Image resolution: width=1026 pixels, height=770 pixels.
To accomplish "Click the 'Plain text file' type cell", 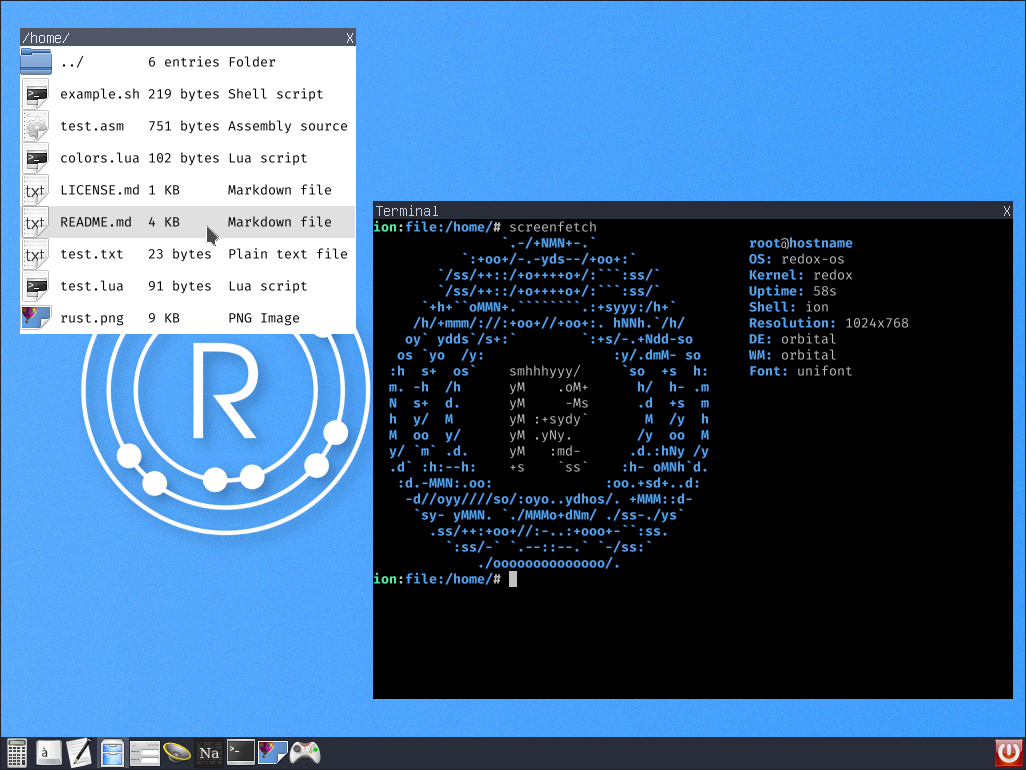I will click(288, 254).
